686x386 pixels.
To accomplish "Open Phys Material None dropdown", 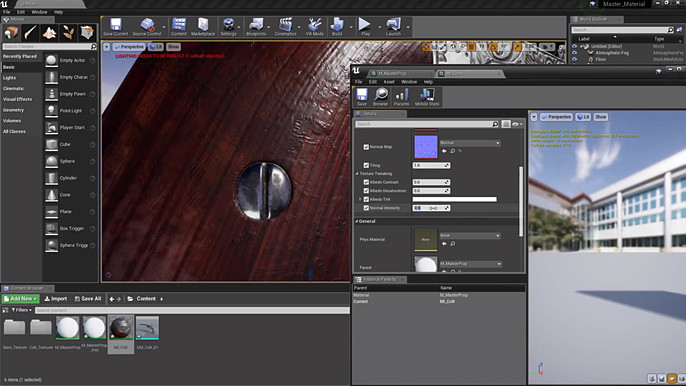I will (470, 235).
